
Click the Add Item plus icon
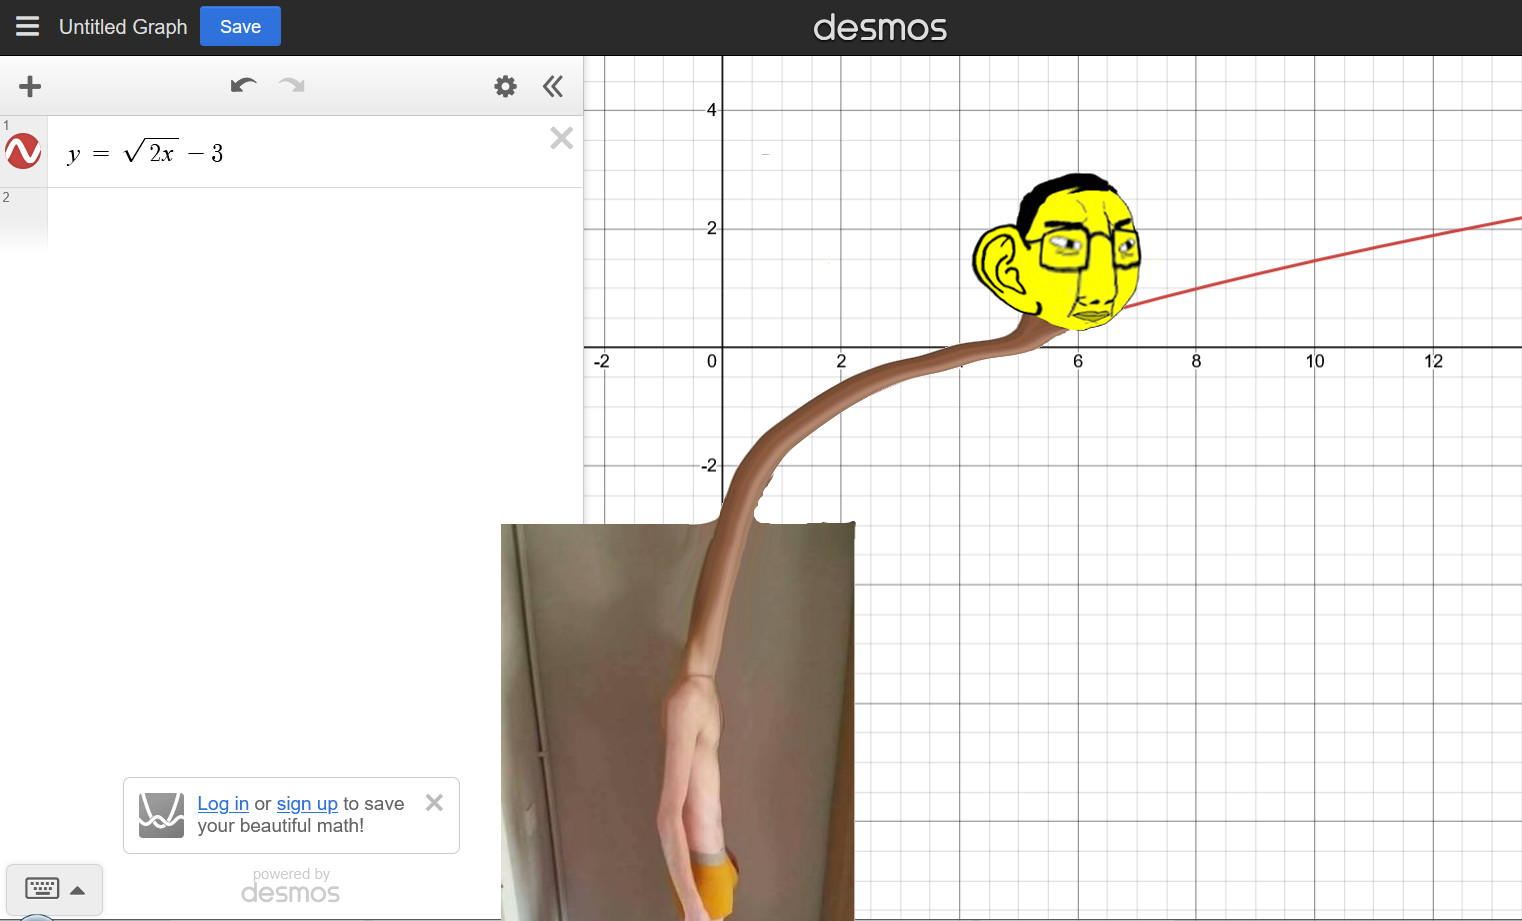click(x=30, y=87)
